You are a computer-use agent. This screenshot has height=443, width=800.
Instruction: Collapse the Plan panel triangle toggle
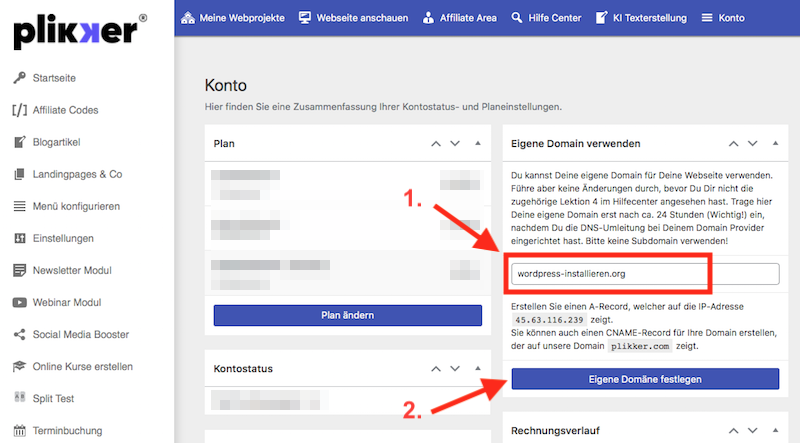478,143
